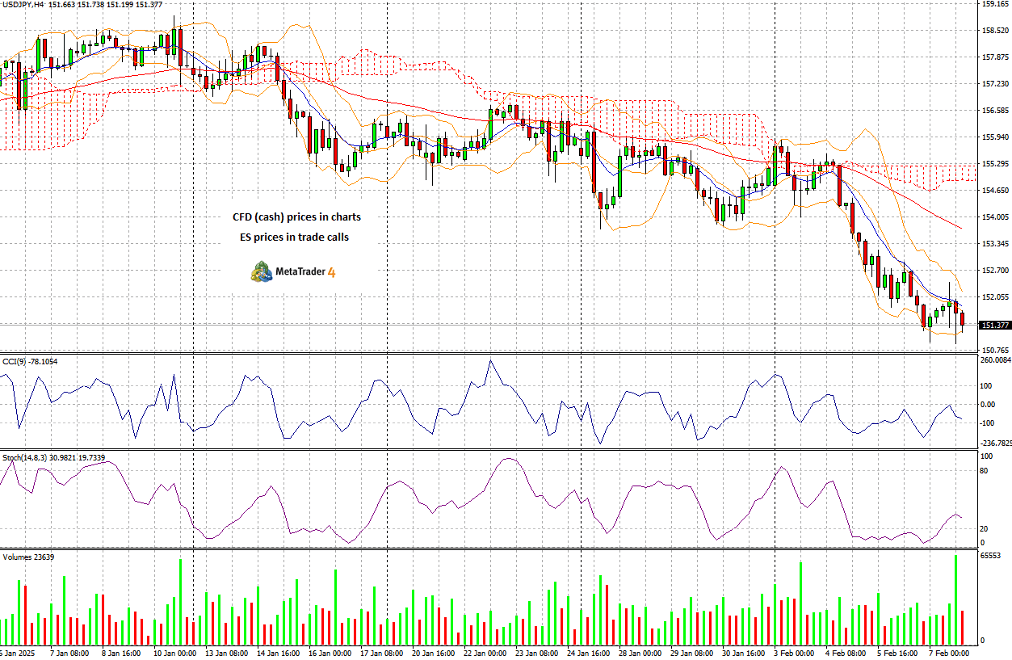Screen dimensions: 1012x660
Task: Click the CCI -100.00 level label
Action: coord(987,423)
